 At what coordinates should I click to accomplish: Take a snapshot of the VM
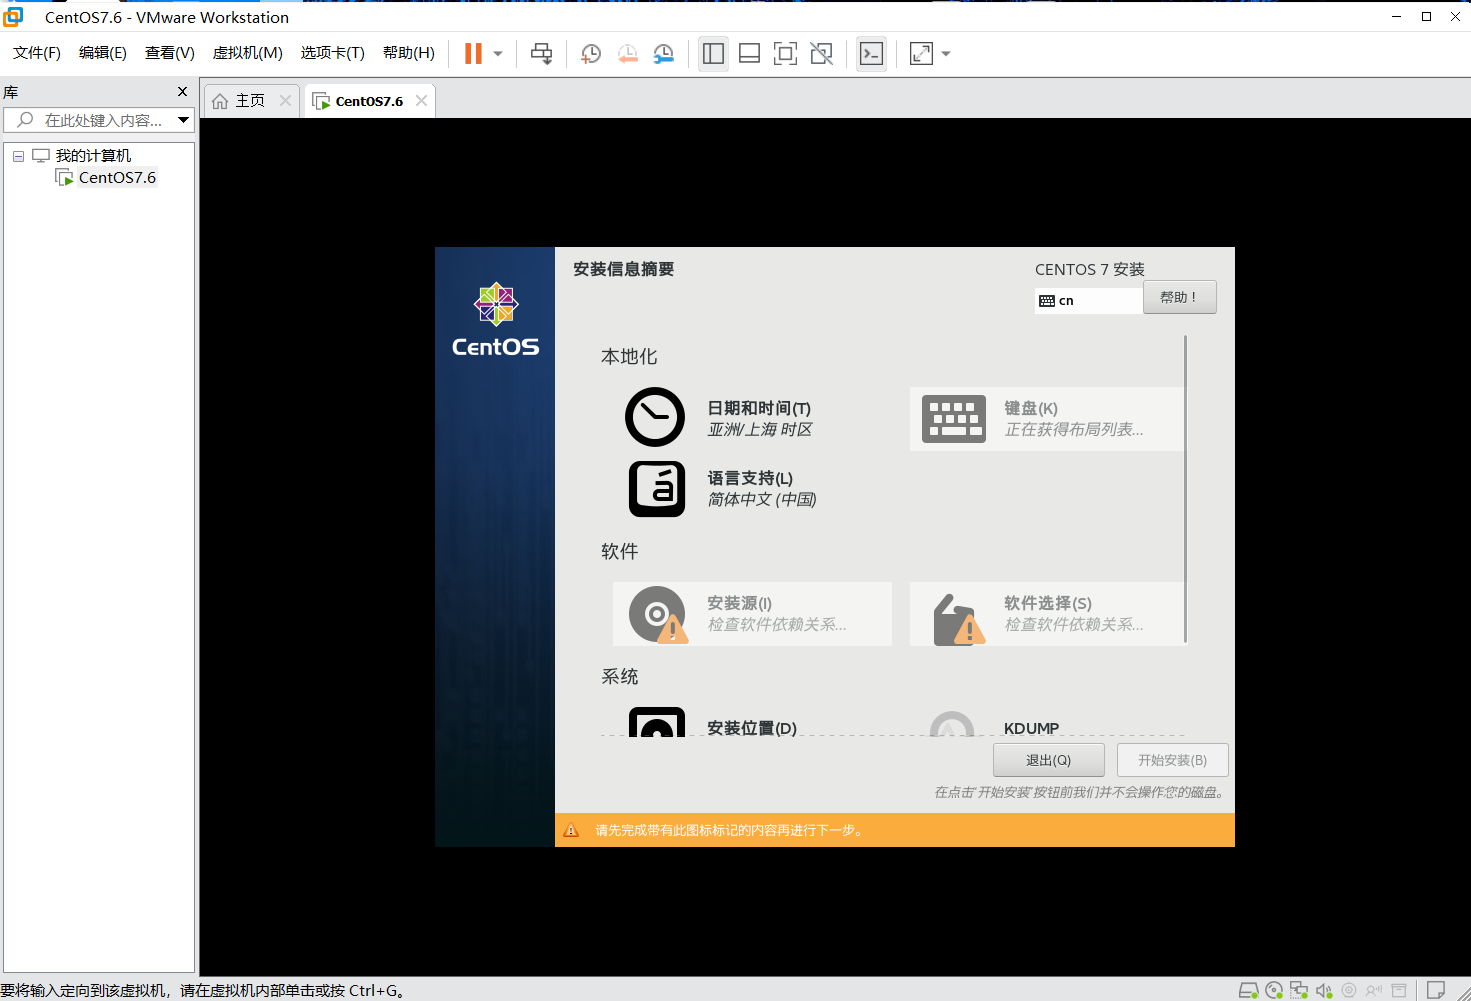tap(591, 53)
